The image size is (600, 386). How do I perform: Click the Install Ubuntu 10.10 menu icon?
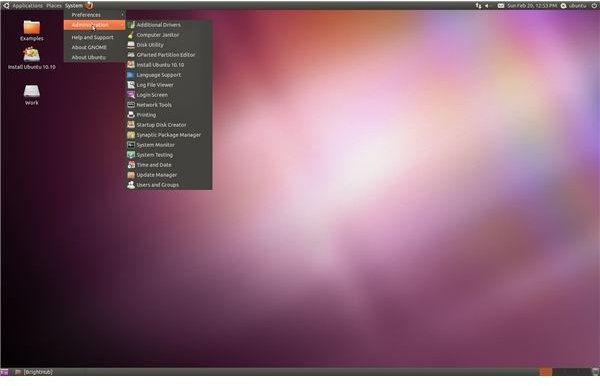pos(131,65)
